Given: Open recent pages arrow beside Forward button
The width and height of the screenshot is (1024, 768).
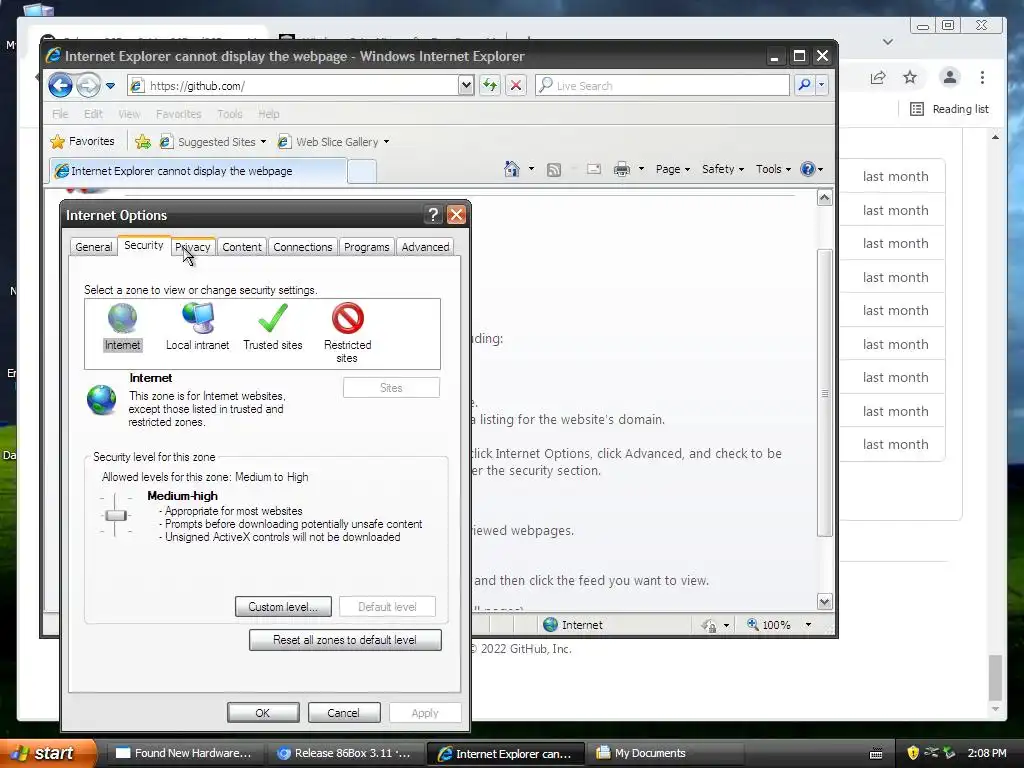Looking at the screenshot, I should [110, 86].
